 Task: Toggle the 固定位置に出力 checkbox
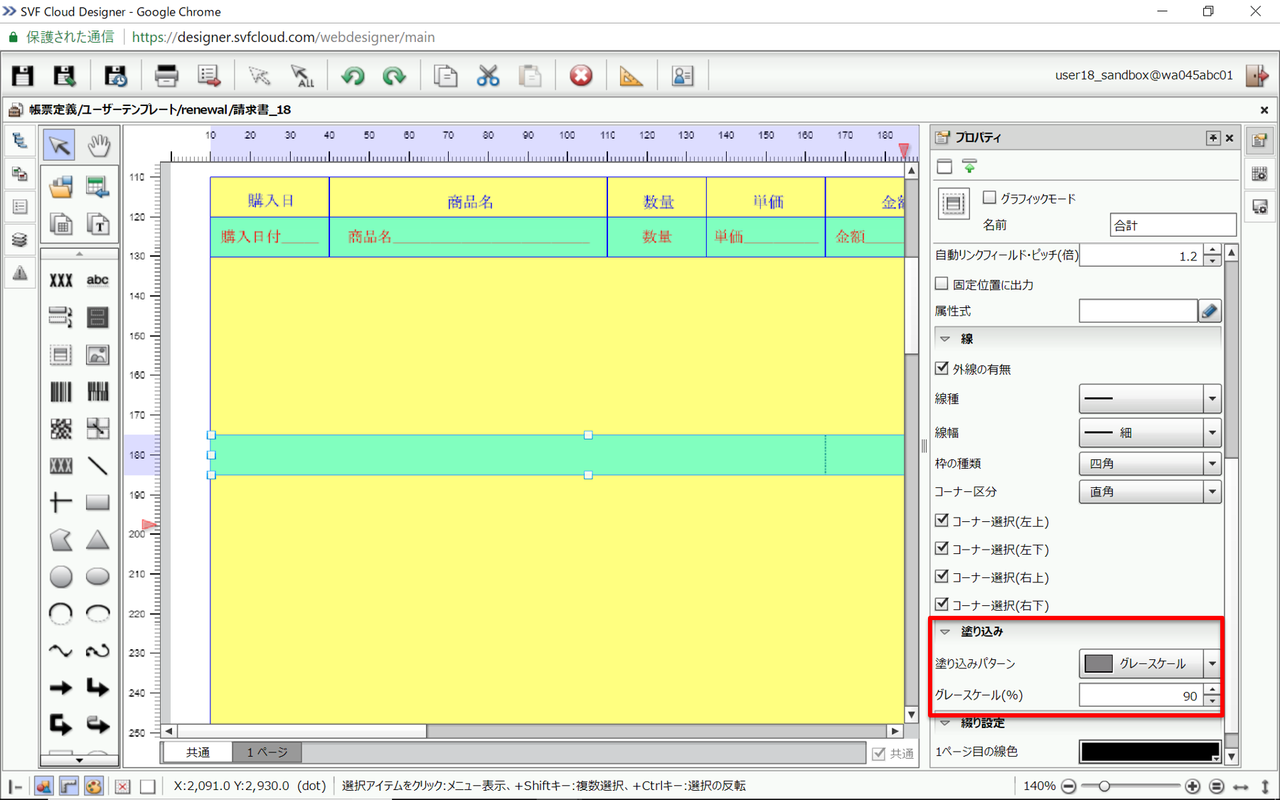click(x=941, y=284)
